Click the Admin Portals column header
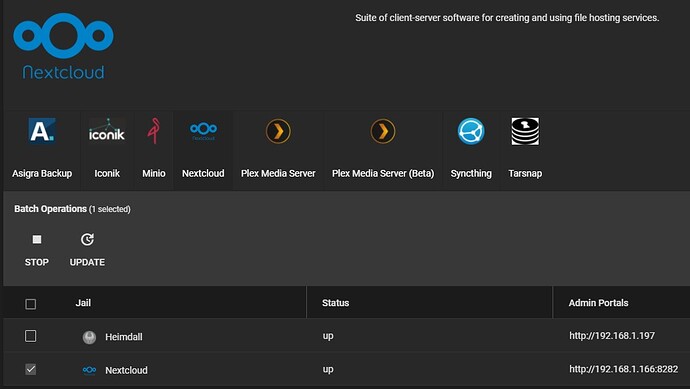The image size is (690, 389). coord(598,303)
